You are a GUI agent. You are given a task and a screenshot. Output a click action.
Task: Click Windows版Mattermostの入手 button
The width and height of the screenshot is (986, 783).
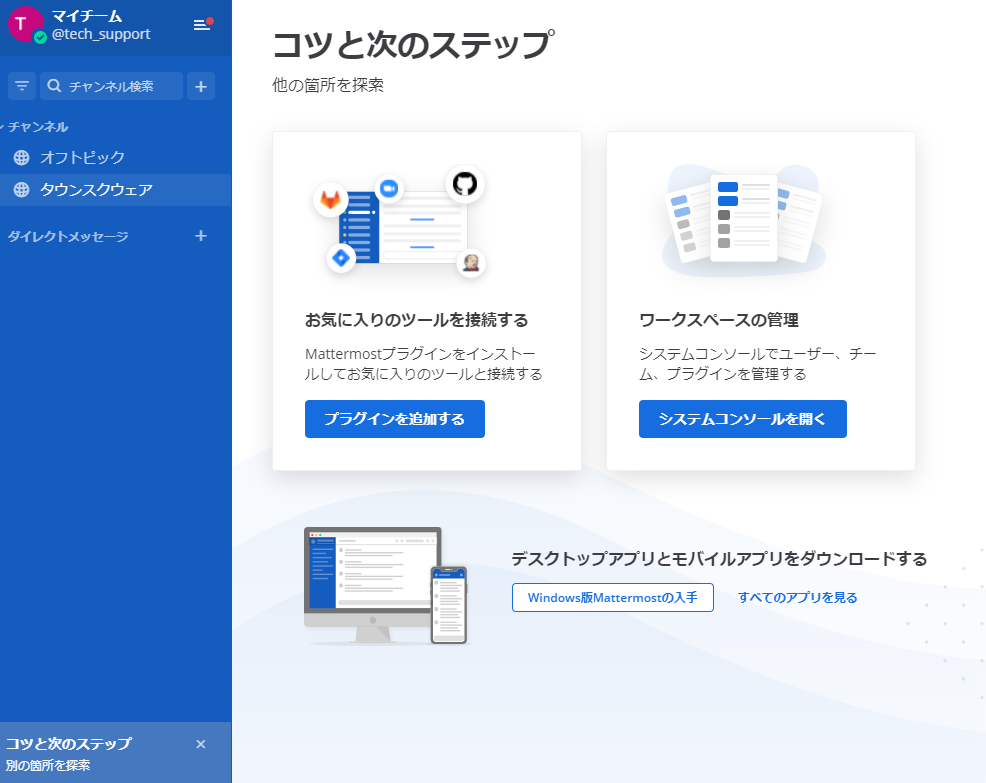pyautogui.click(x=612, y=597)
